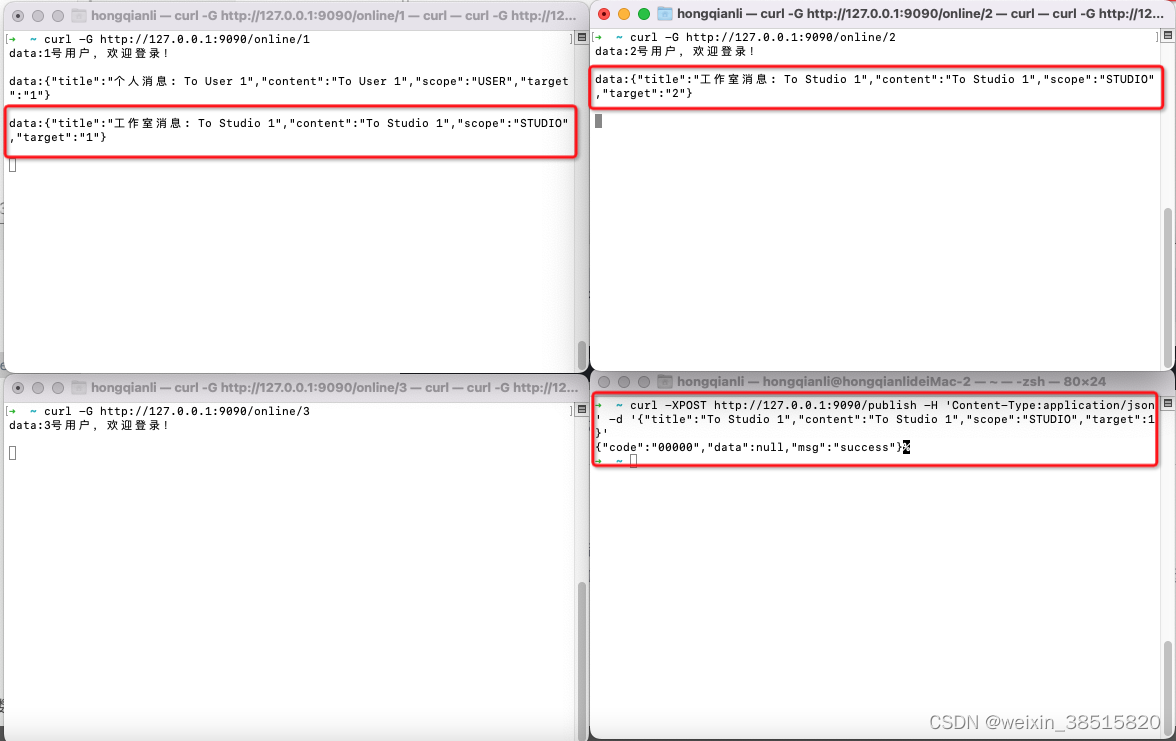Click the online/1 terminal scrollbar thumb
The width and height of the screenshot is (1176, 741).
click(582, 355)
